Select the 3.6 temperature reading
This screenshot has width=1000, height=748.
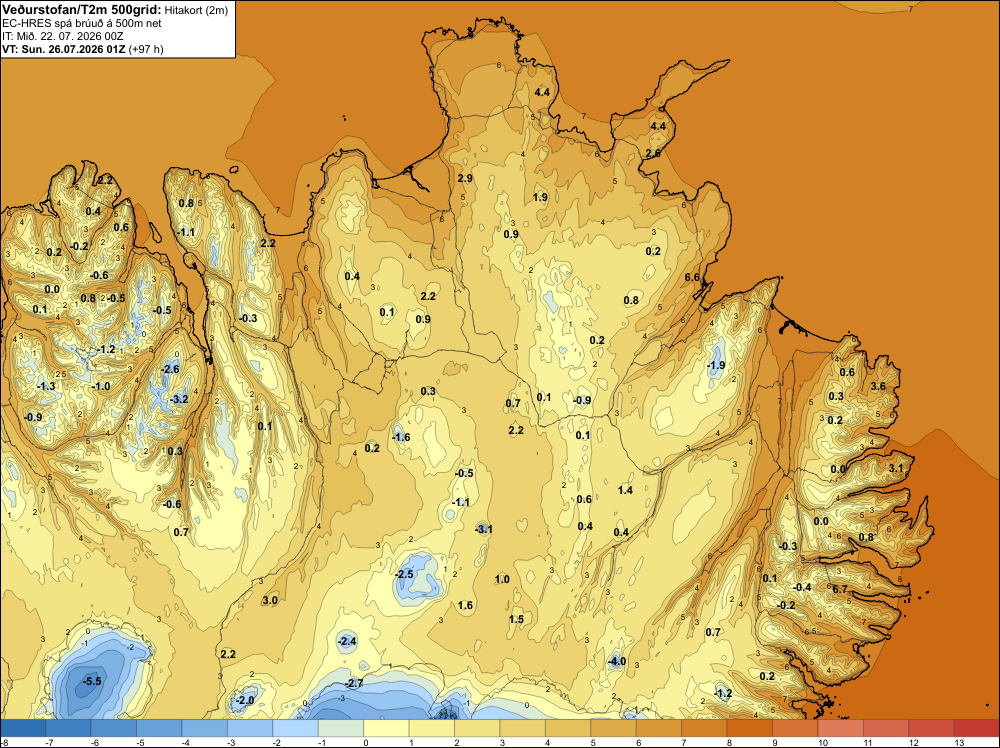[878, 386]
